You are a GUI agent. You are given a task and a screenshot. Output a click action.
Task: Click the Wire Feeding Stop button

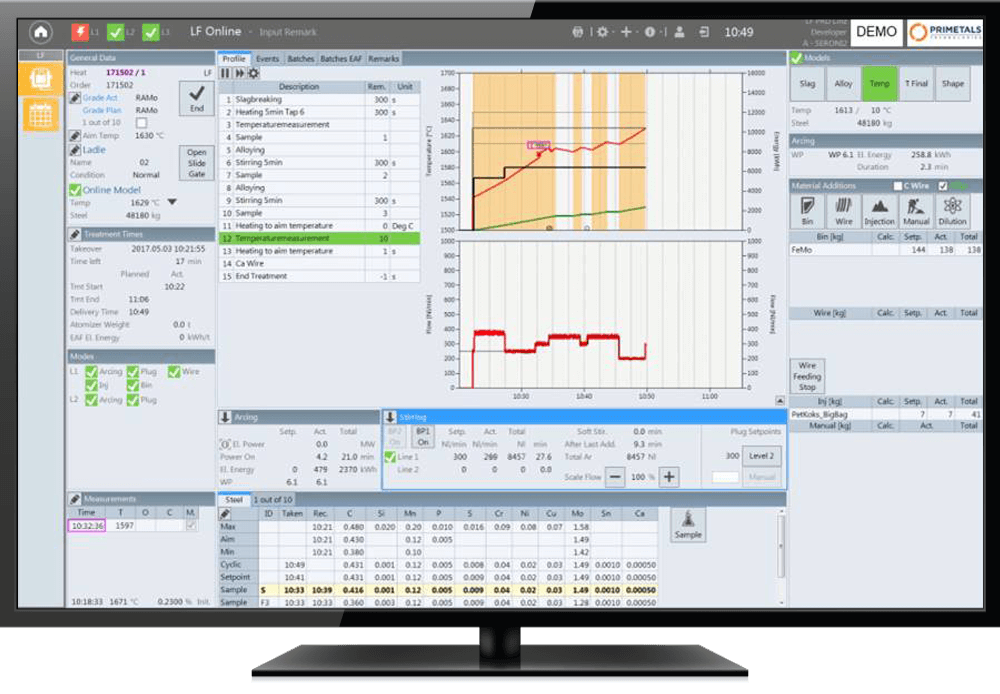pyautogui.click(x=807, y=376)
